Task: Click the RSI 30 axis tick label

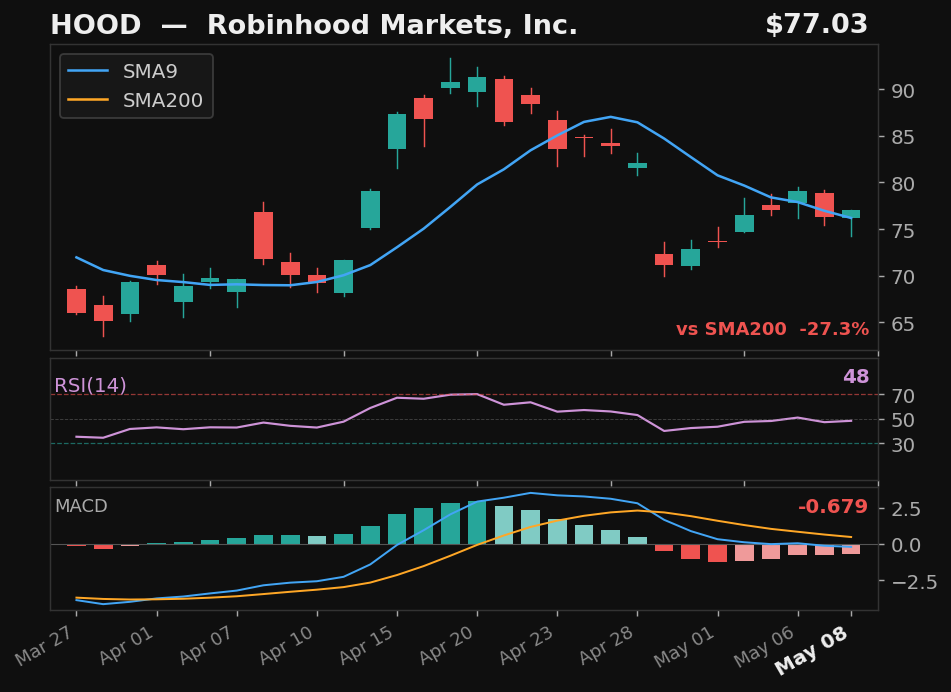Action: 902,445
